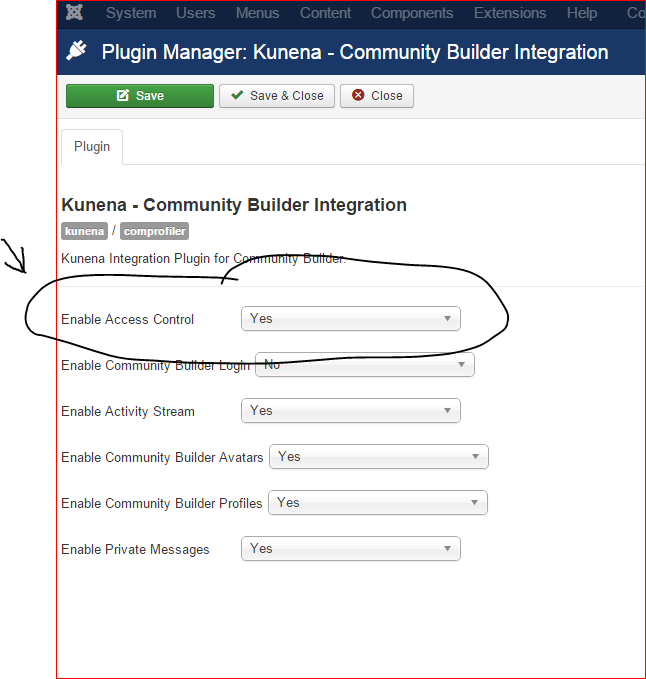This screenshot has width=646, height=679.
Task: Click the Close button
Action: (x=377, y=96)
